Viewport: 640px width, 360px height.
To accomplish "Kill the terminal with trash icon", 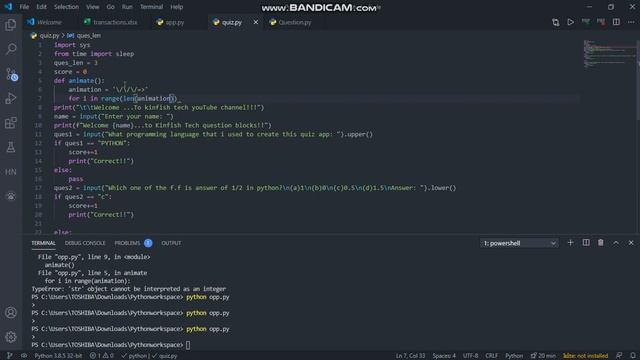I will tap(601, 243).
